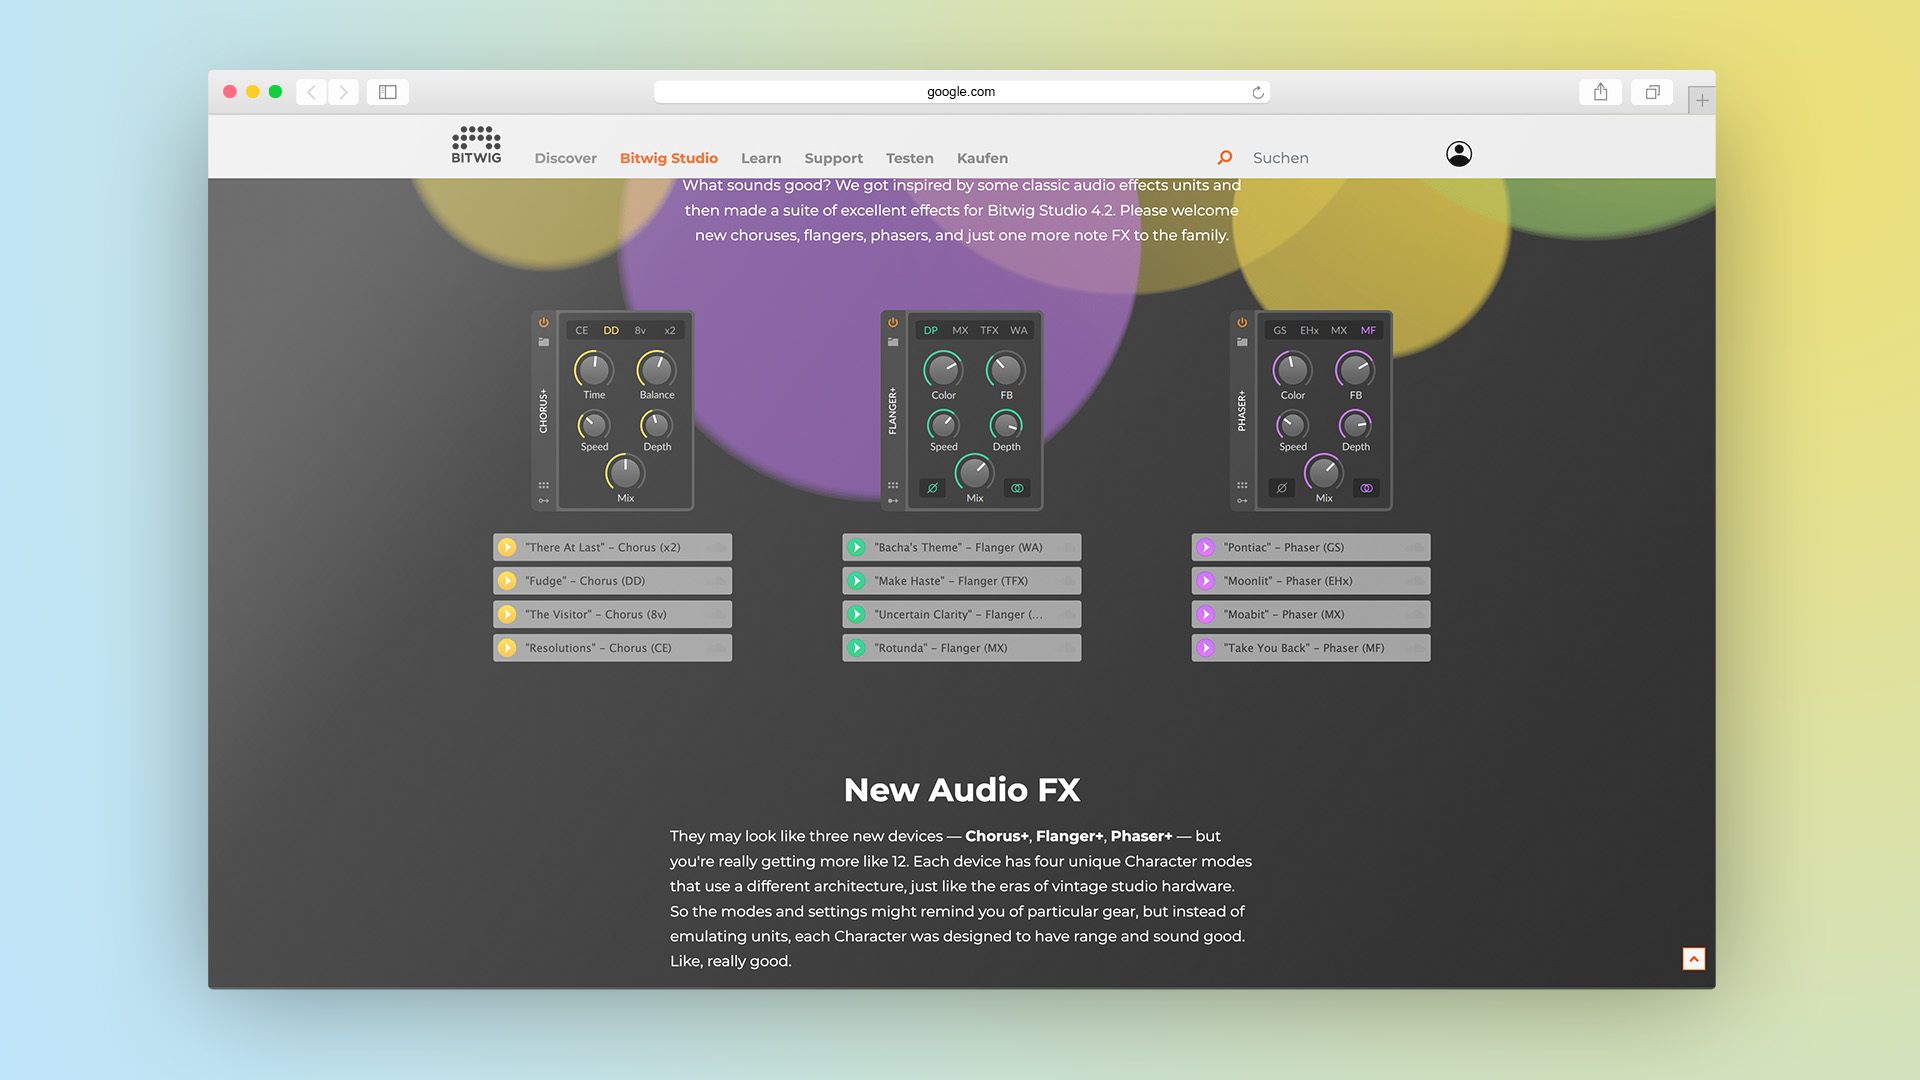Image resolution: width=1920 pixels, height=1080 pixels.
Task: Select the MF character mode in Phaser+
Action: click(1368, 330)
